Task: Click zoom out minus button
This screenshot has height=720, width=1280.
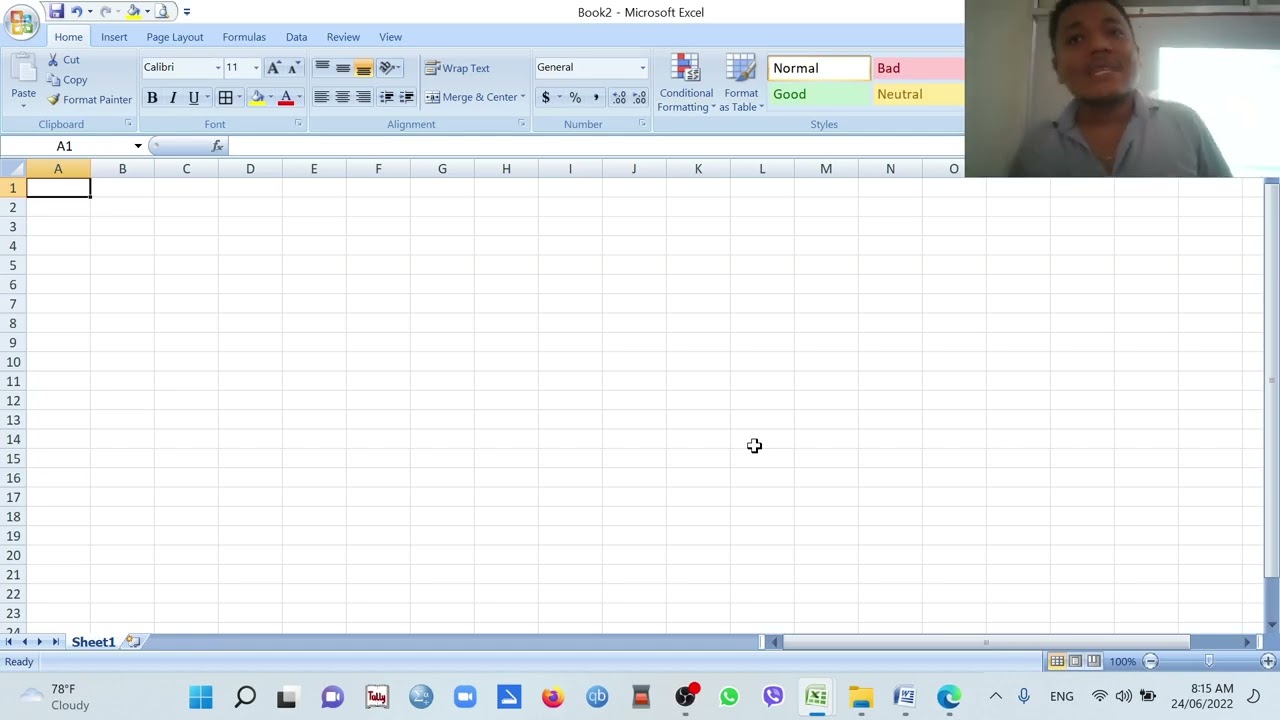Action: click(1151, 661)
